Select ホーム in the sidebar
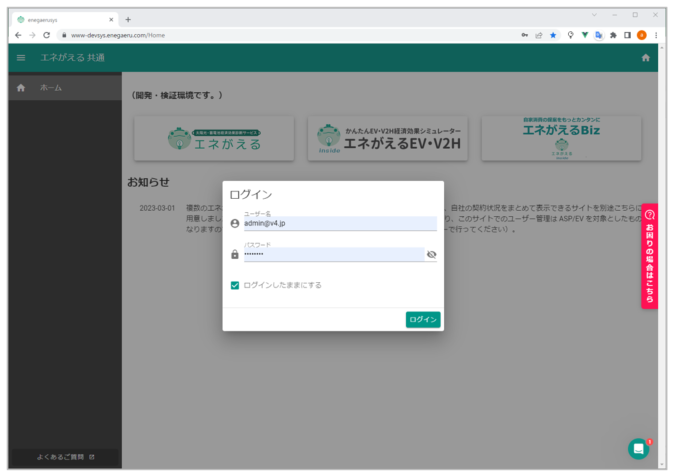673x475 pixels. point(65,88)
